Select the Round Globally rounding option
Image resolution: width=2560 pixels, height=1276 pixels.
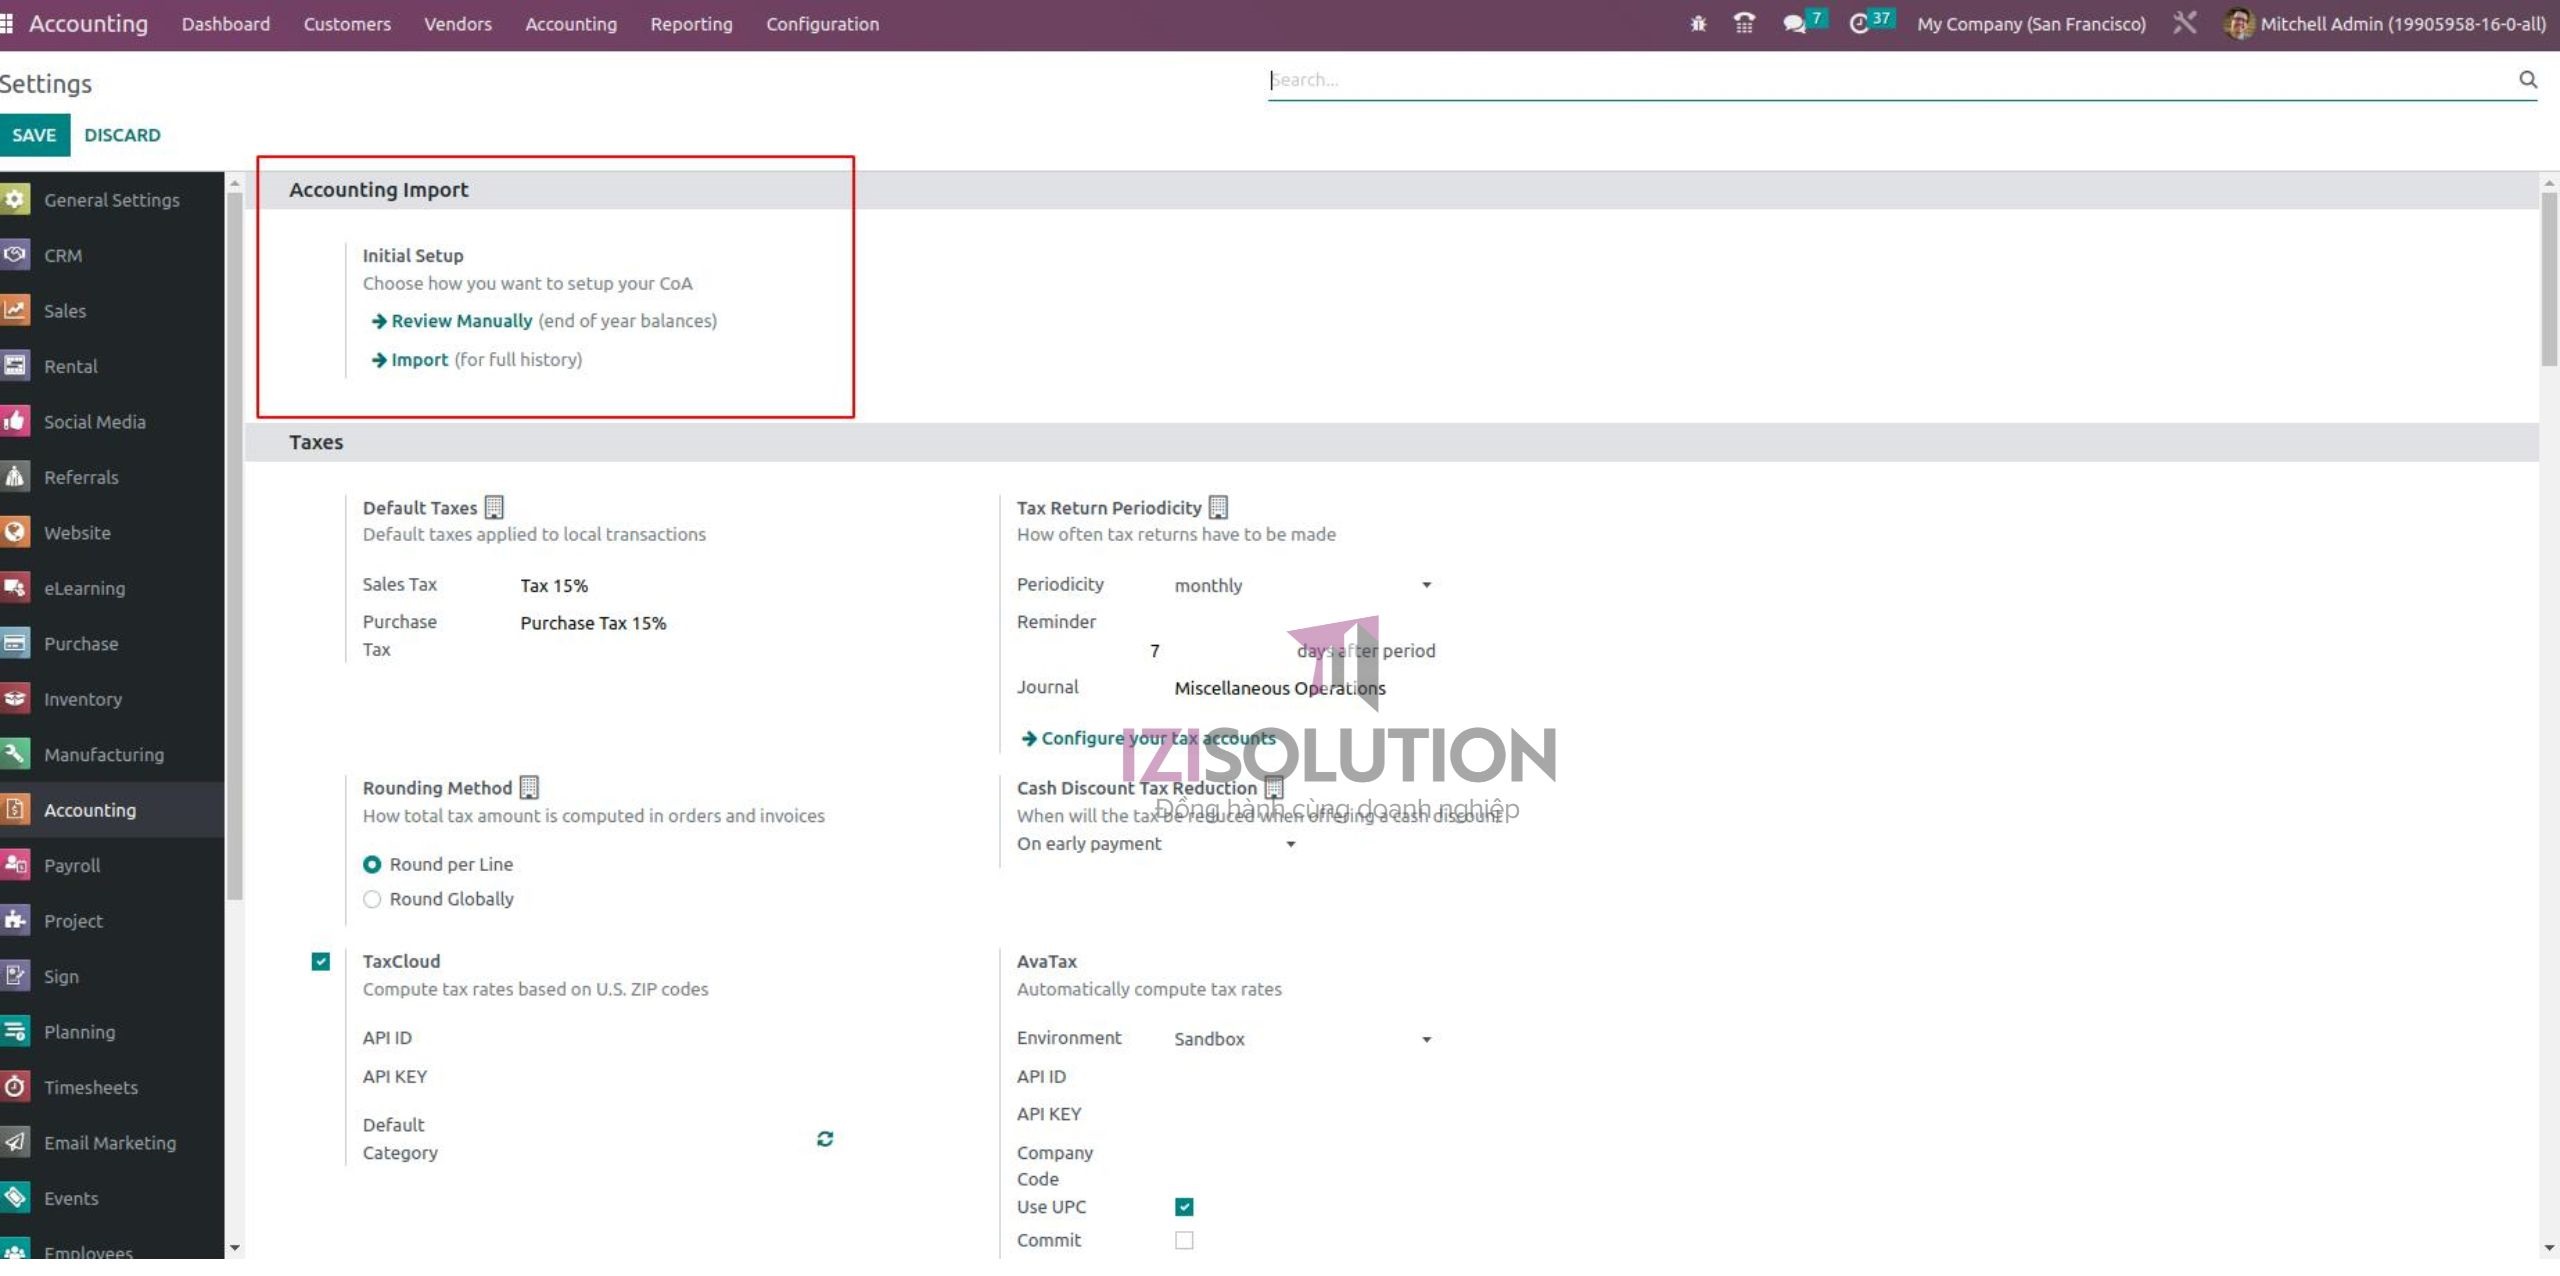pyautogui.click(x=371, y=899)
